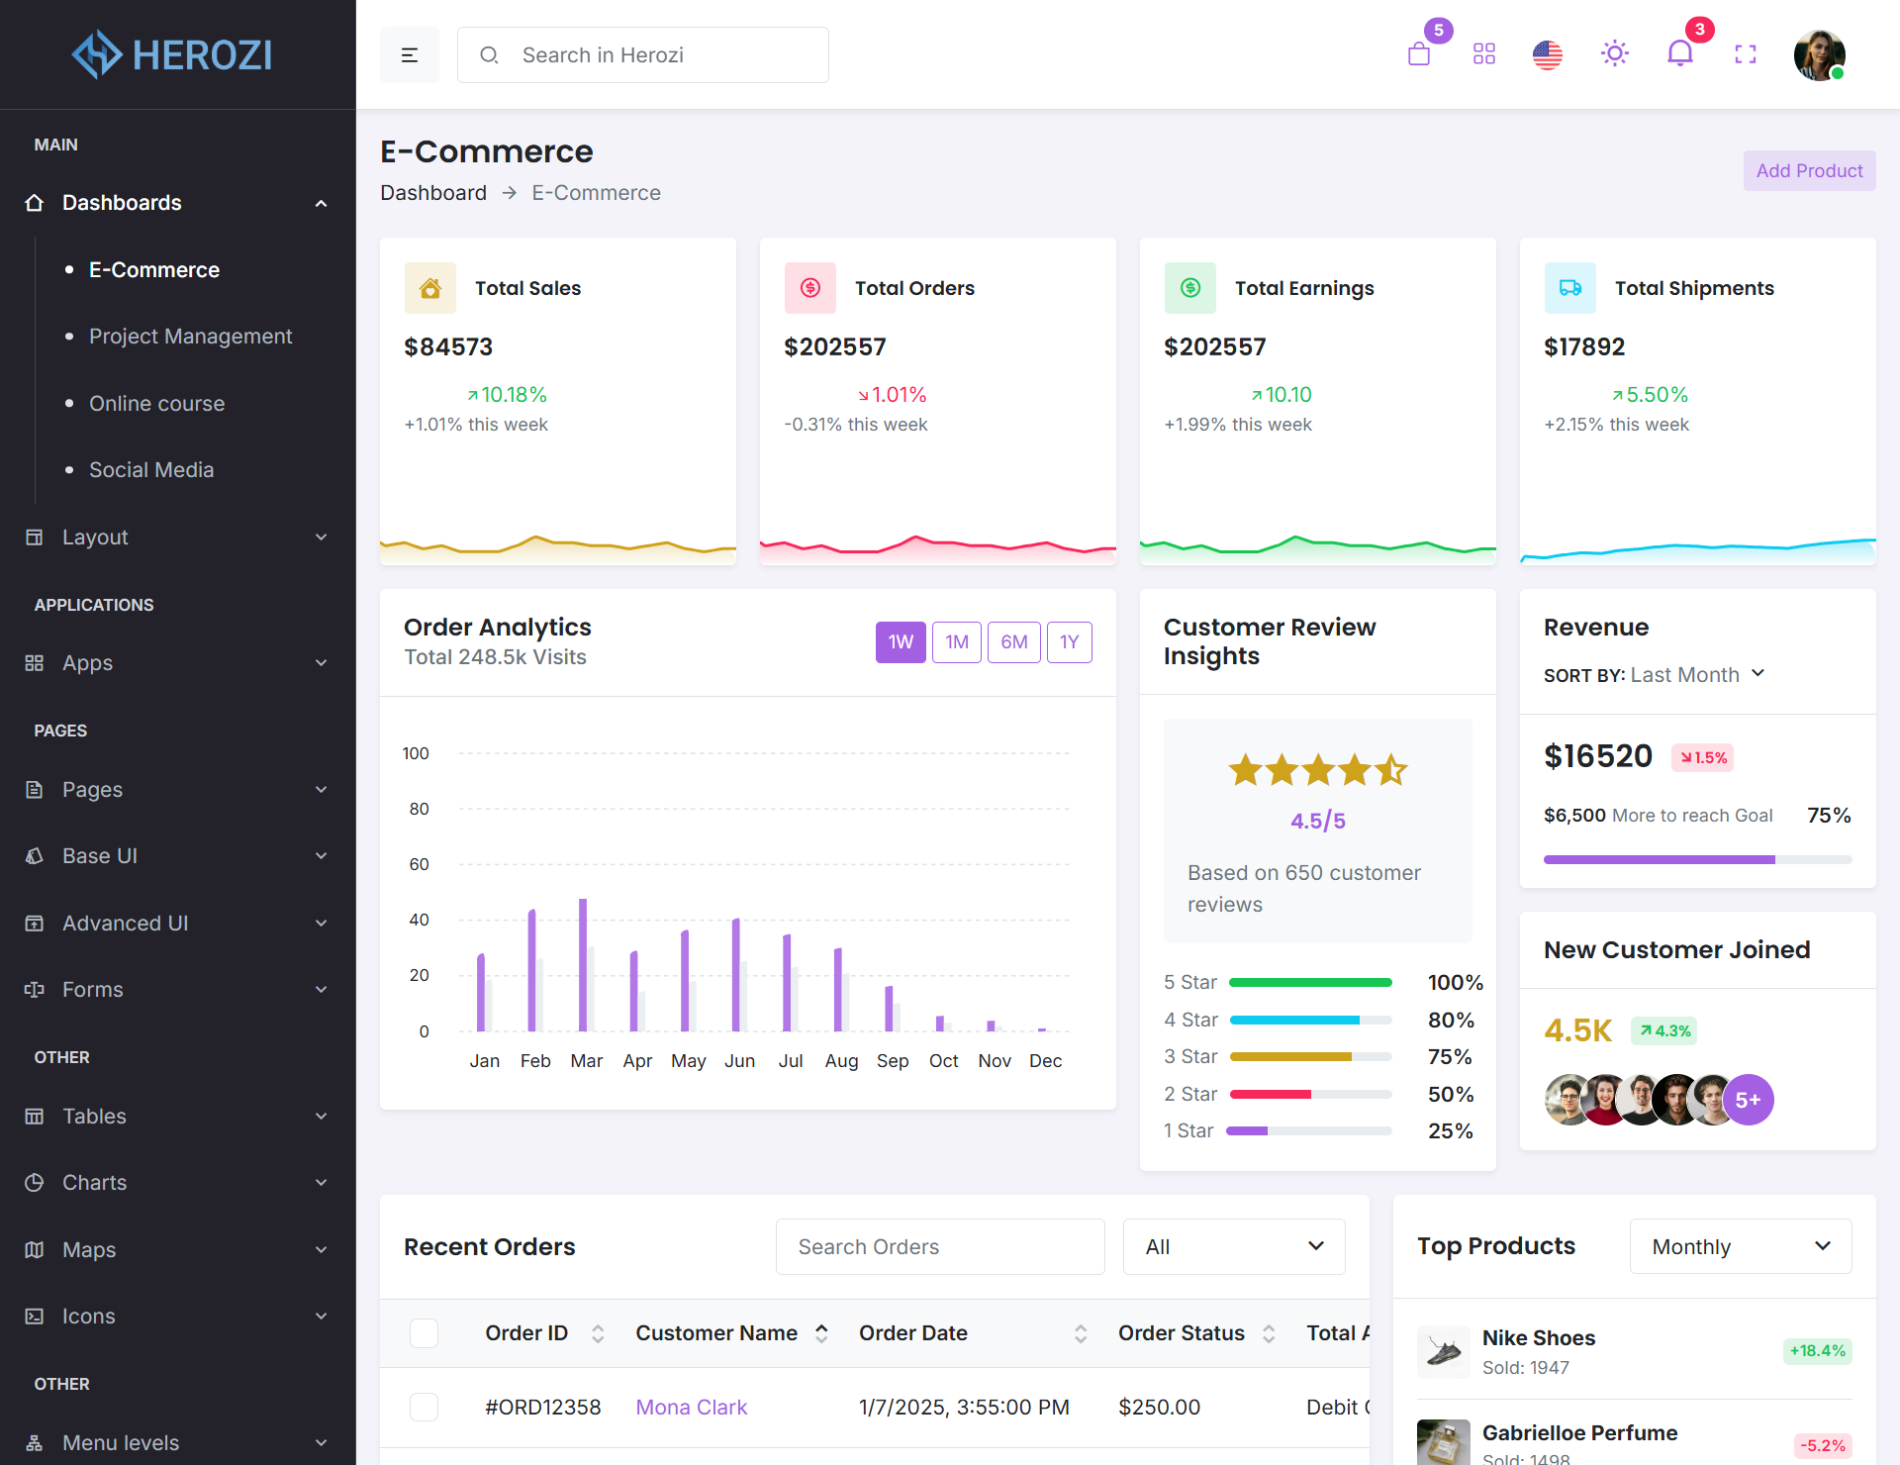Click the search magnifier icon
The image size is (1900, 1465).
489,55
